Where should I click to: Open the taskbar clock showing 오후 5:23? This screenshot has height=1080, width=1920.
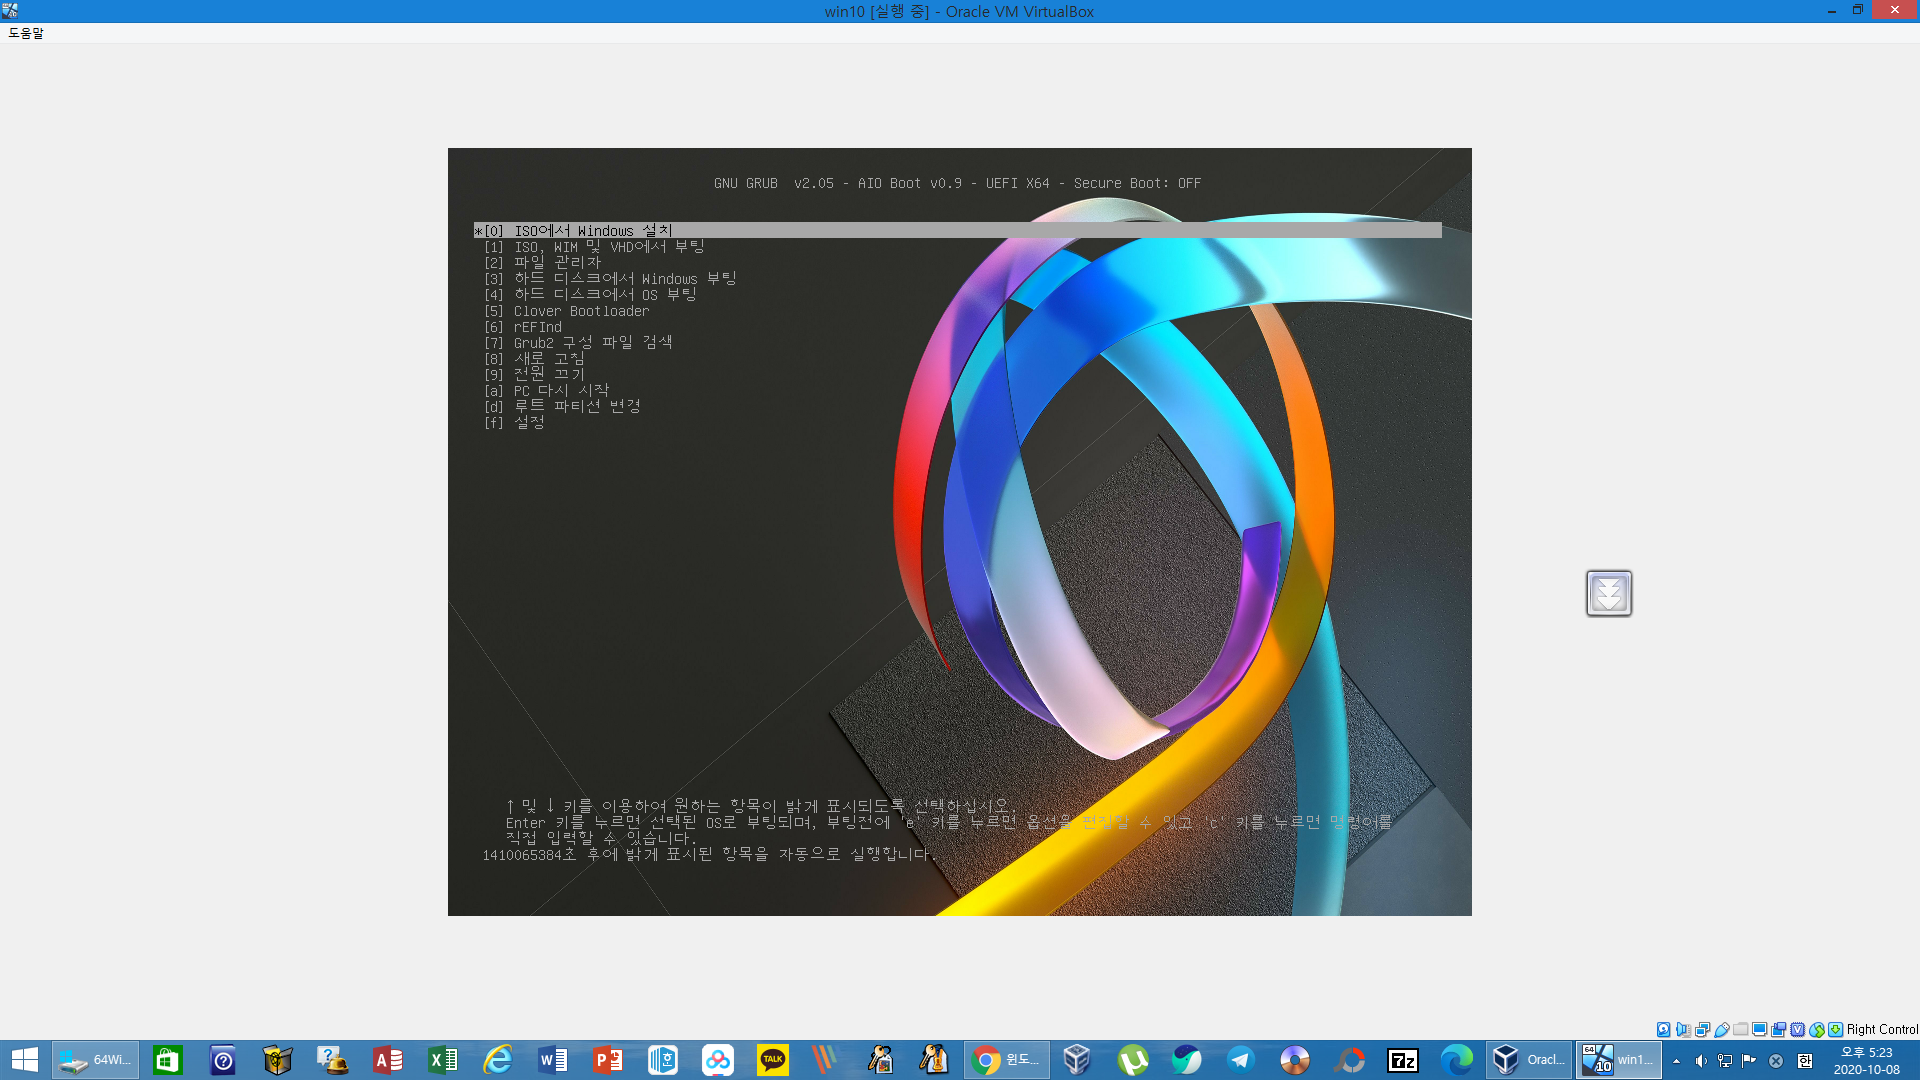(x=1867, y=1061)
